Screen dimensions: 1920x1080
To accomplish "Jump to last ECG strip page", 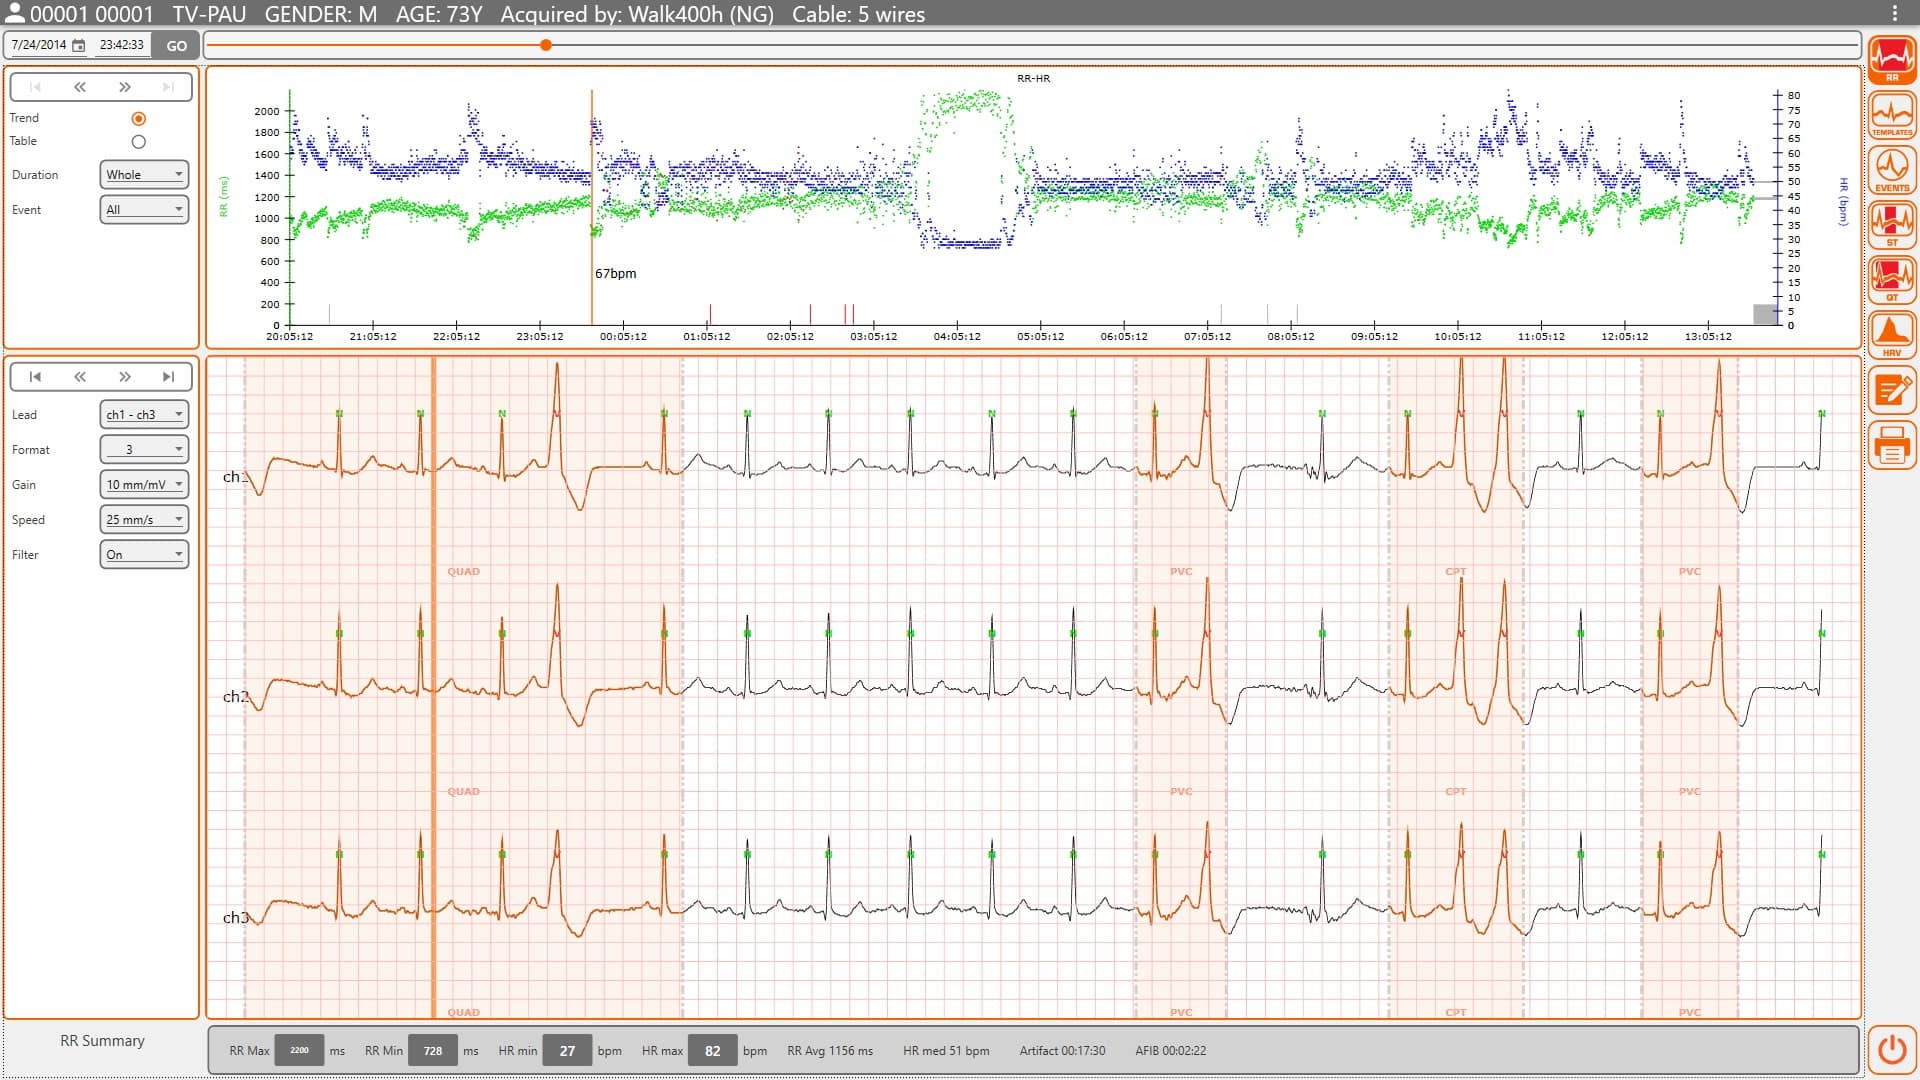I will (168, 377).
